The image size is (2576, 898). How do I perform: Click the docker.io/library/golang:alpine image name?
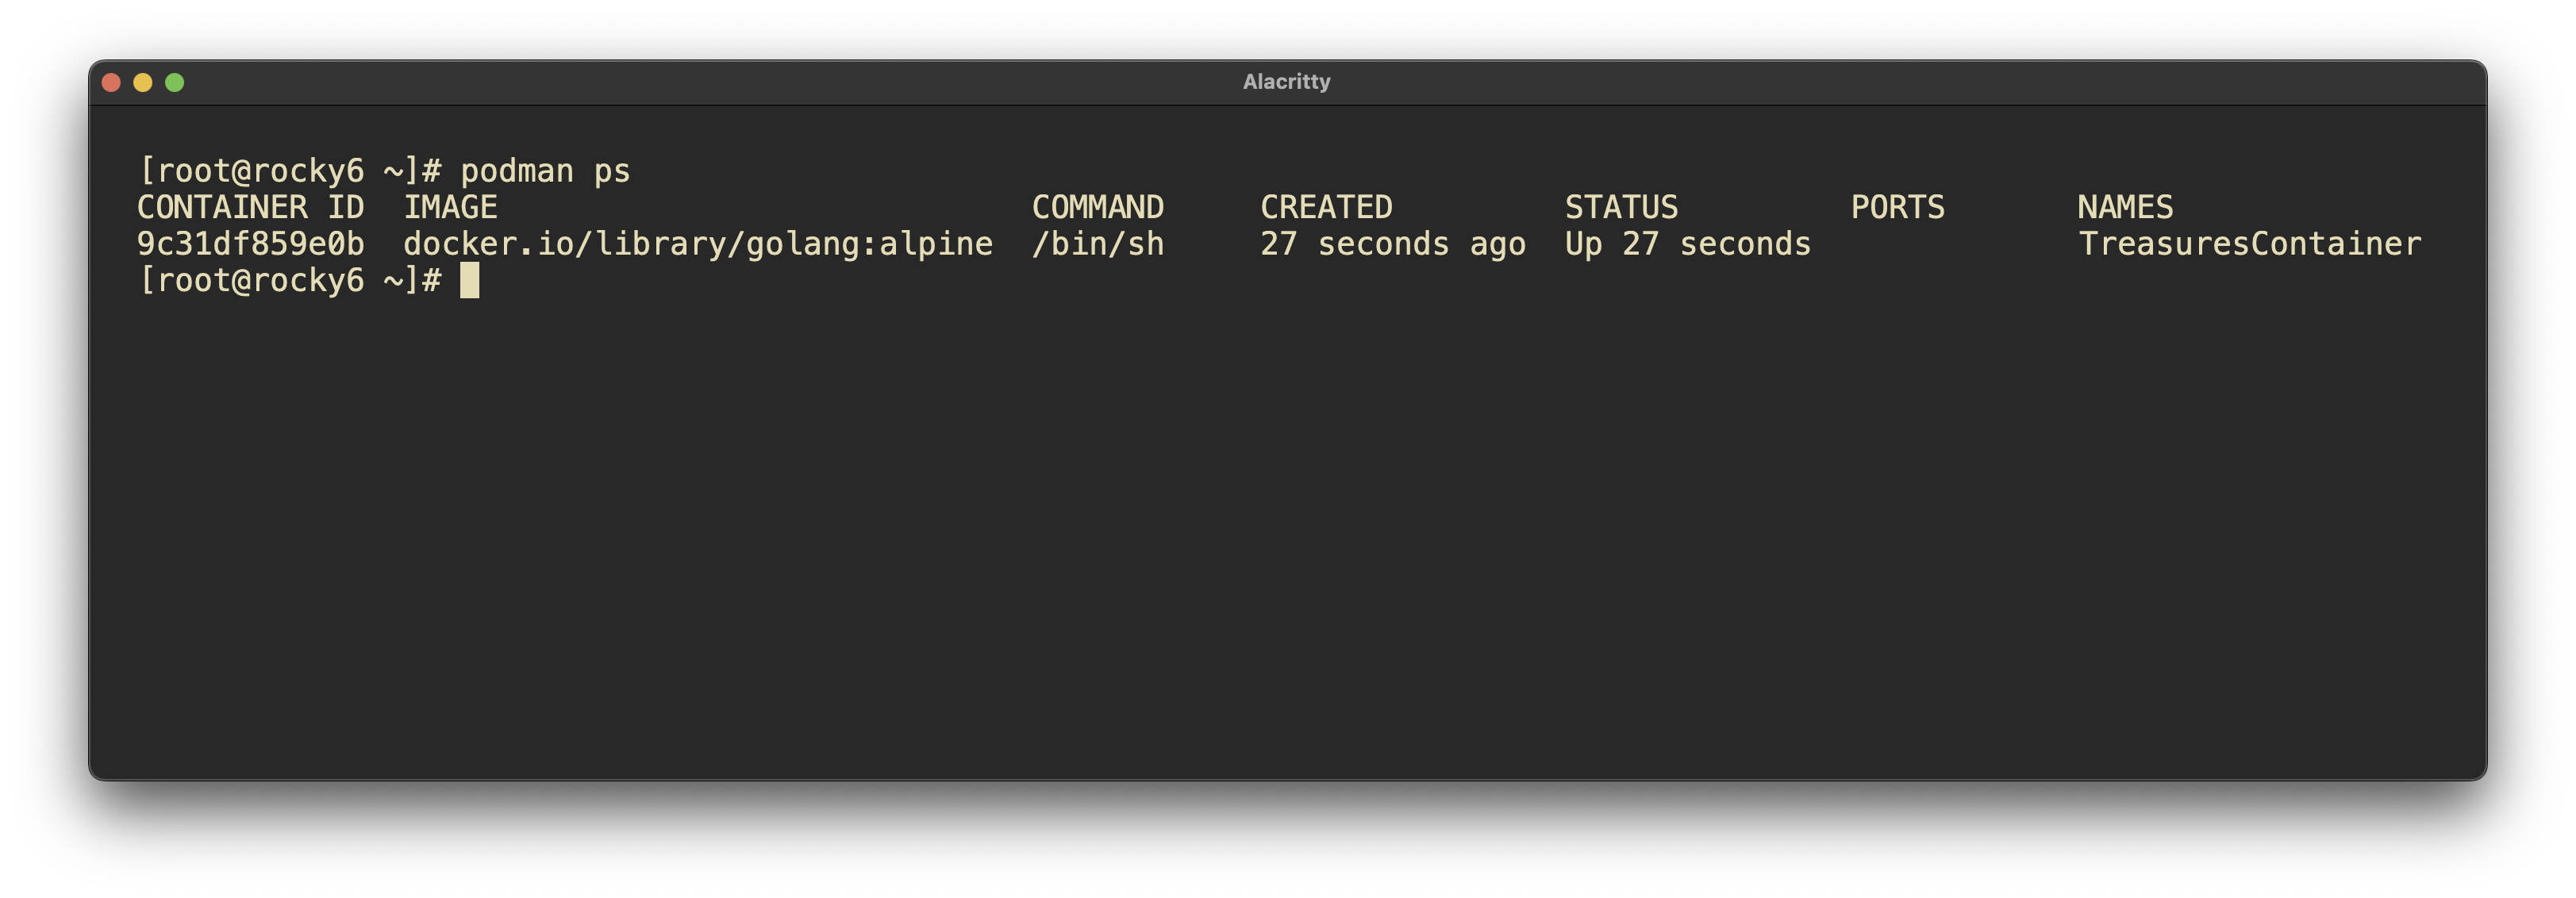click(x=697, y=244)
